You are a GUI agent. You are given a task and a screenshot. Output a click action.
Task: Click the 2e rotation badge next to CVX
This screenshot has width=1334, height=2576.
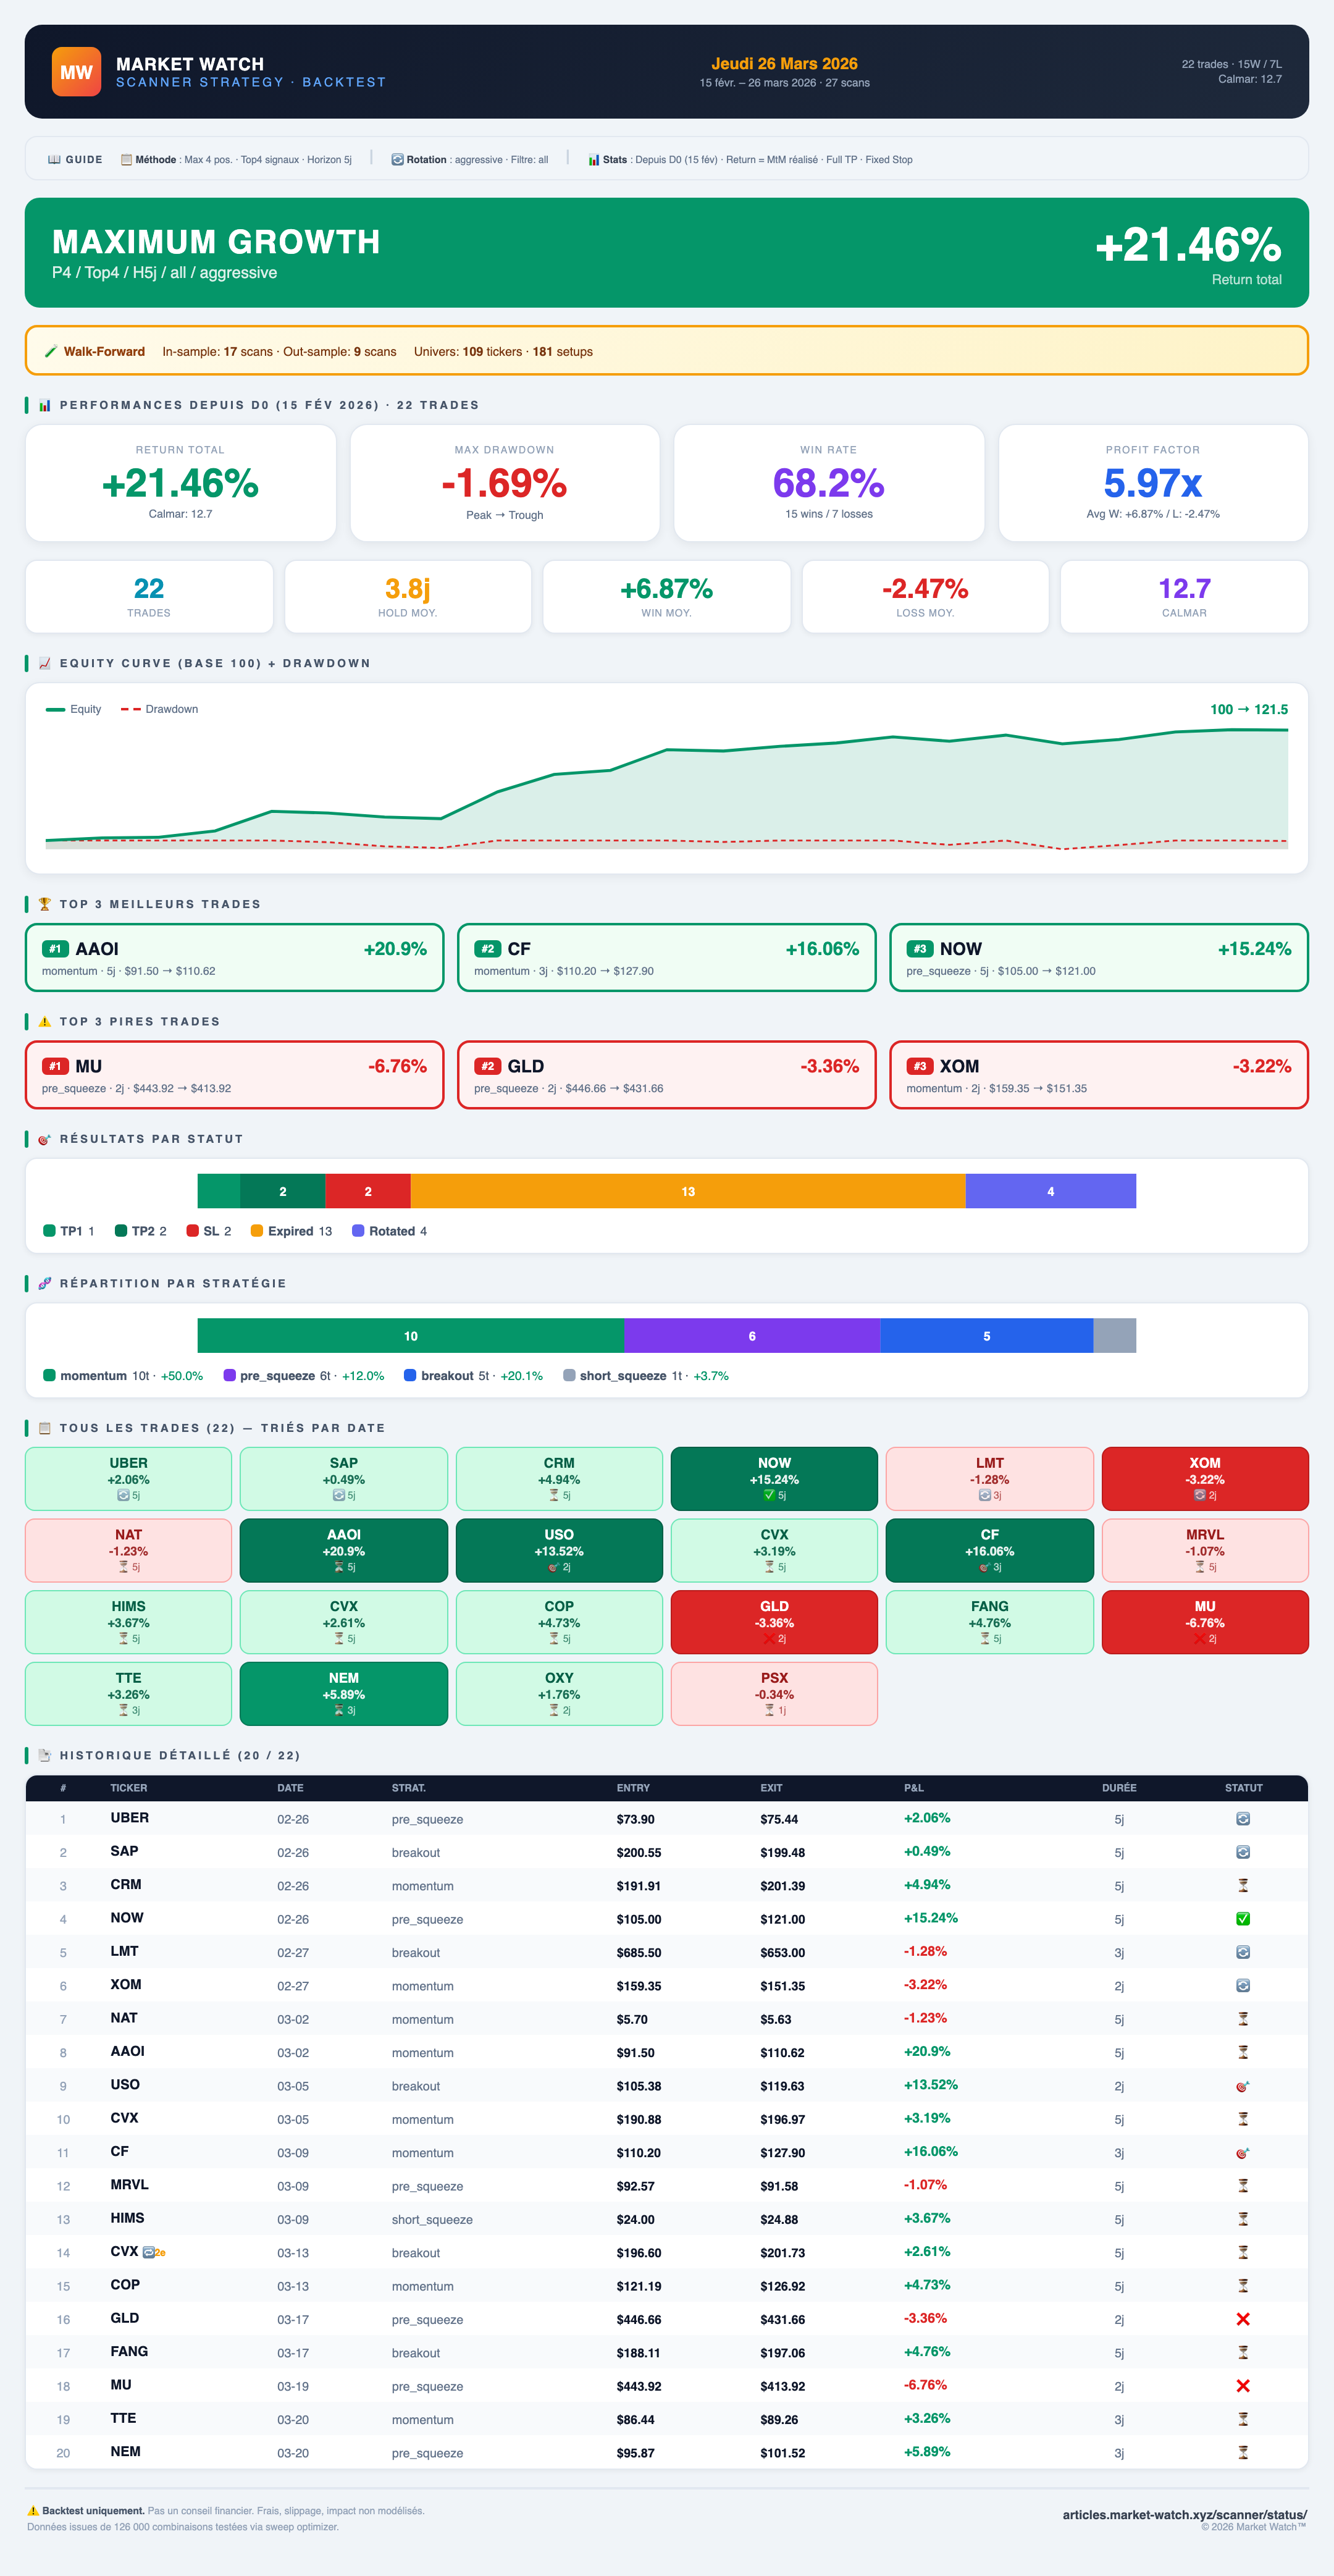click(x=154, y=2252)
